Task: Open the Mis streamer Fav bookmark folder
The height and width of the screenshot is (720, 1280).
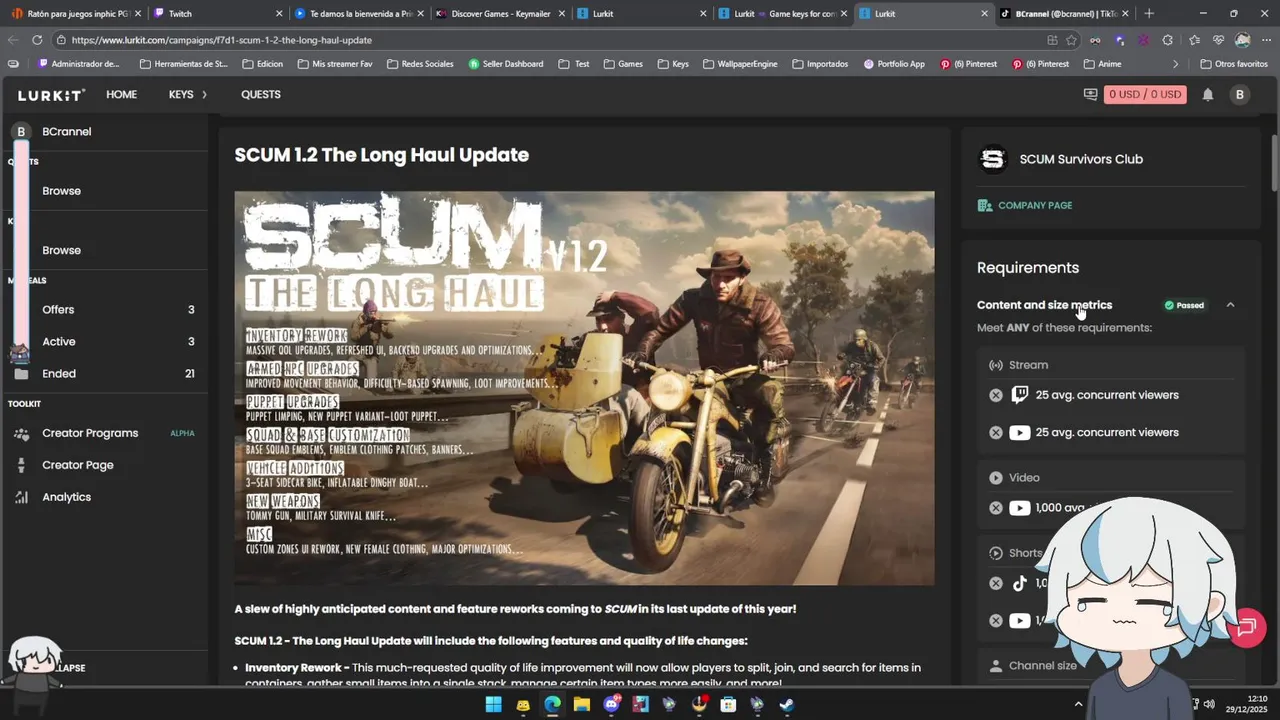Action: 335,64
